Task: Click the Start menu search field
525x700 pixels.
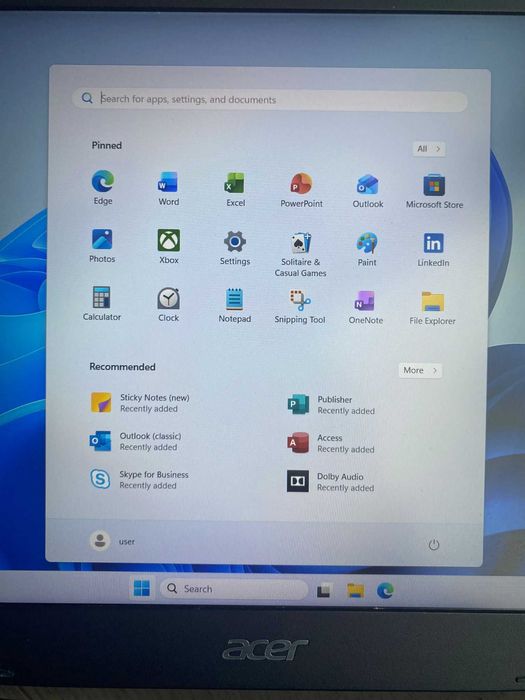Action: coord(270,99)
